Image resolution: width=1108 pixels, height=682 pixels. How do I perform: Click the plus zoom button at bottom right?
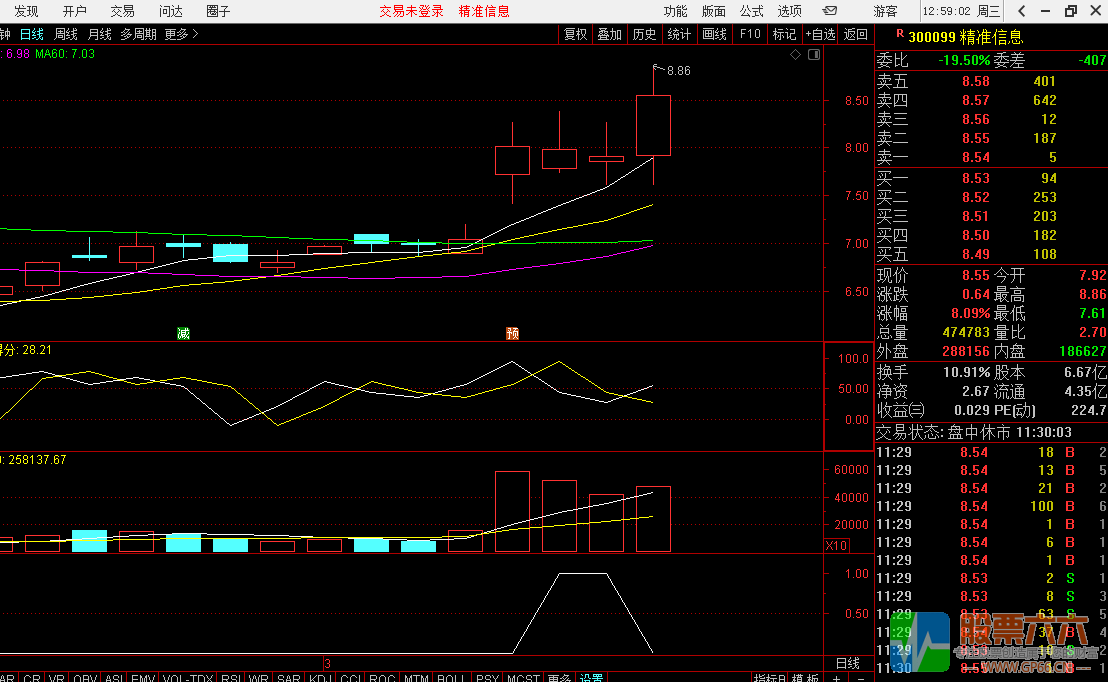(837, 678)
